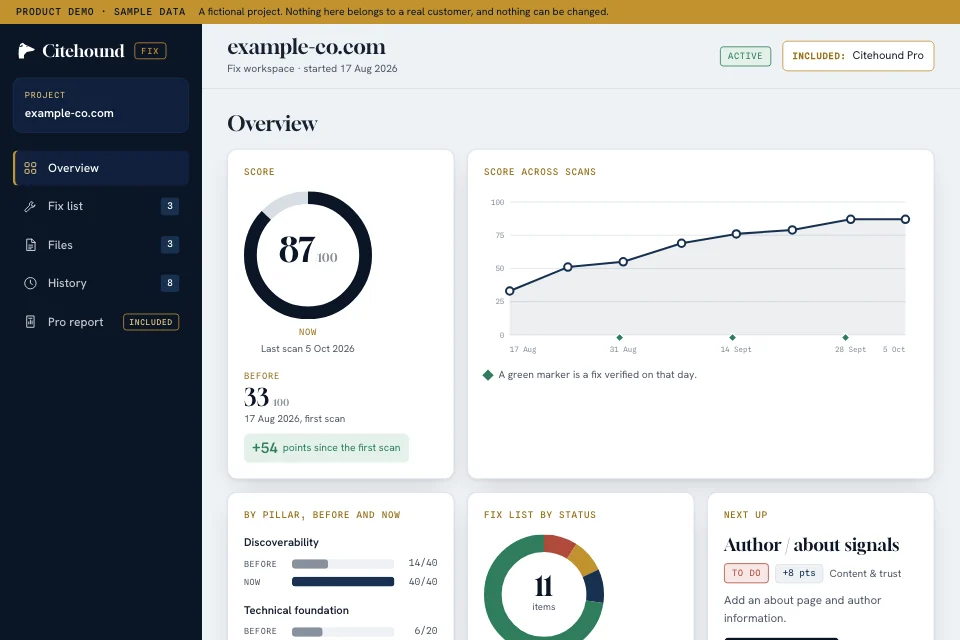Click the "11 items" donut center label

[544, 593]
